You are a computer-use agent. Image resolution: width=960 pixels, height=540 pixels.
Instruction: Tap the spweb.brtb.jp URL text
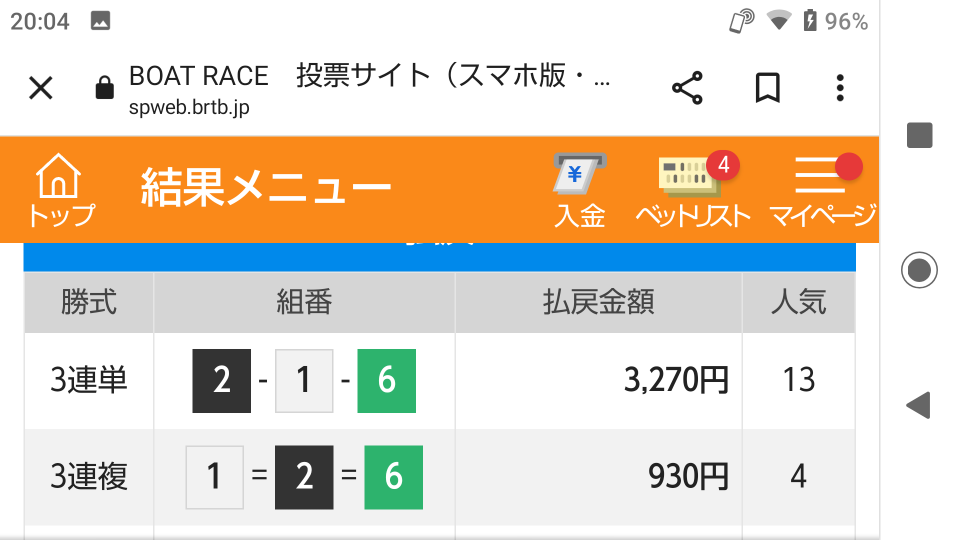pos(188,108)
